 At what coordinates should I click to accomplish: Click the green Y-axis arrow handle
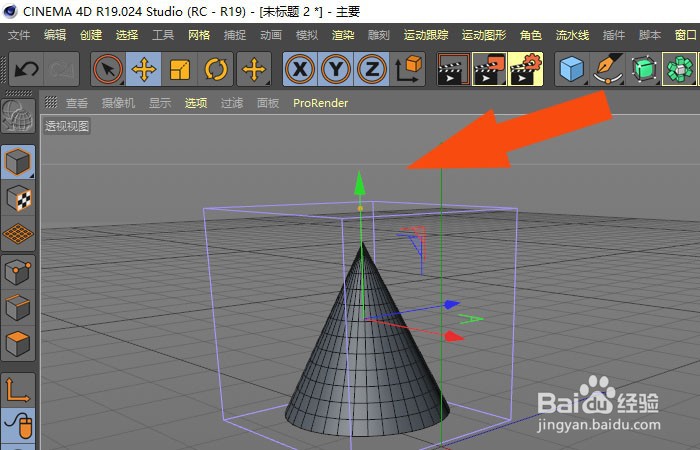(359, 183)
